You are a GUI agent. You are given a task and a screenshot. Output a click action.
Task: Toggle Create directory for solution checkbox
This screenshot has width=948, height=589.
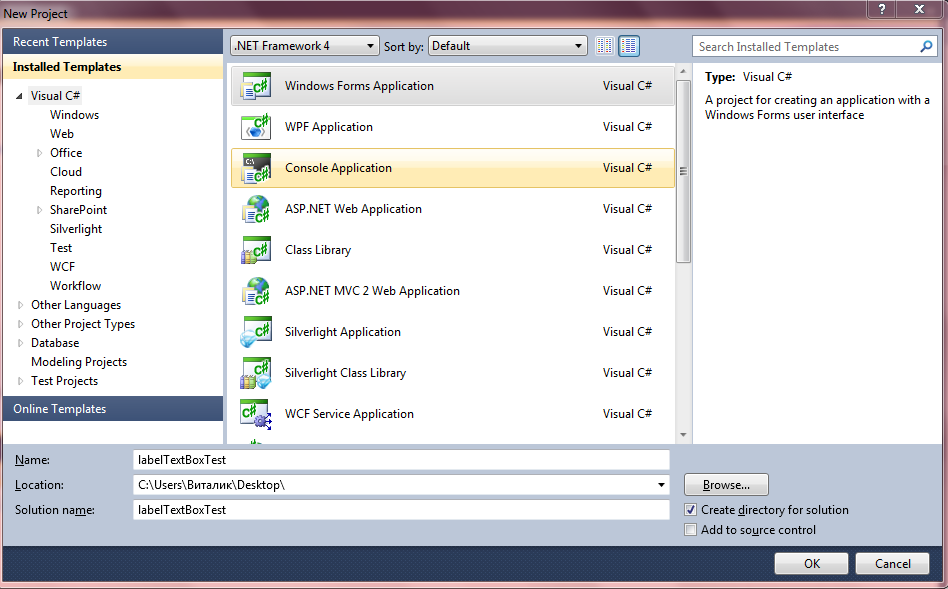690,510
